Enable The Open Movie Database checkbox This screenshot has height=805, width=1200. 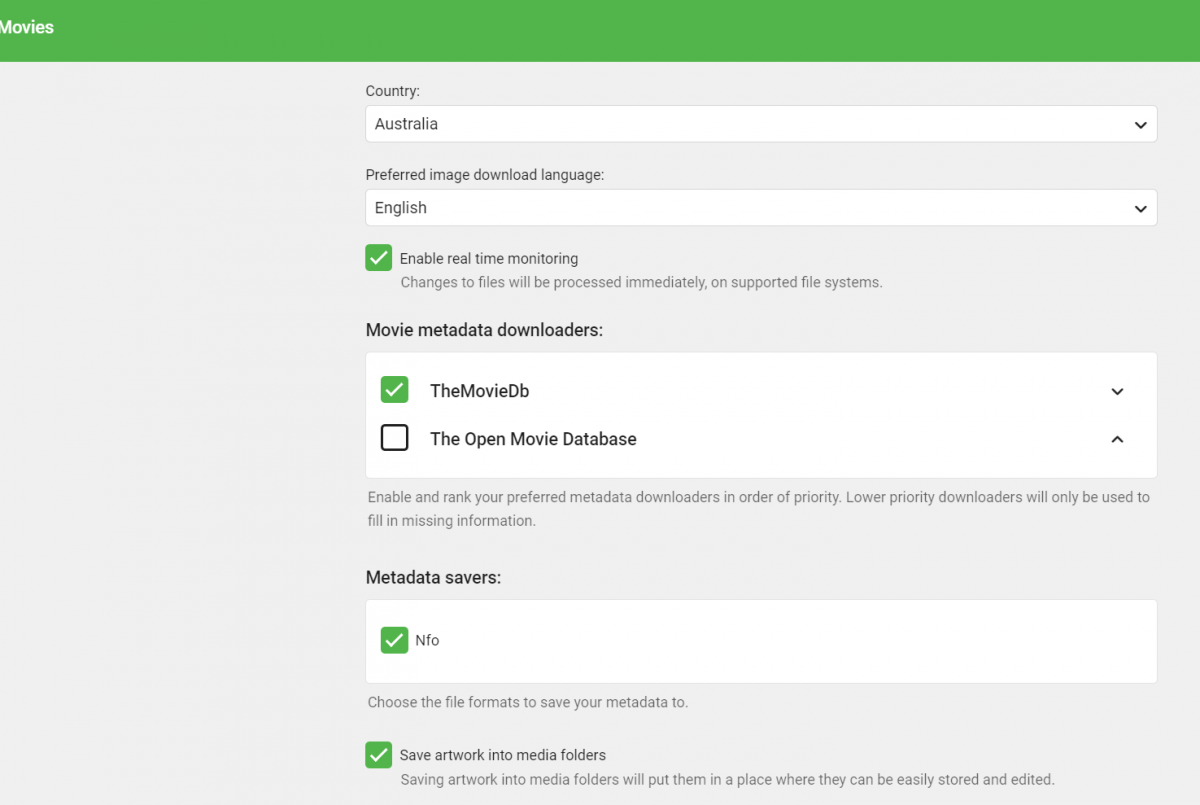click(x=395, y=438)
